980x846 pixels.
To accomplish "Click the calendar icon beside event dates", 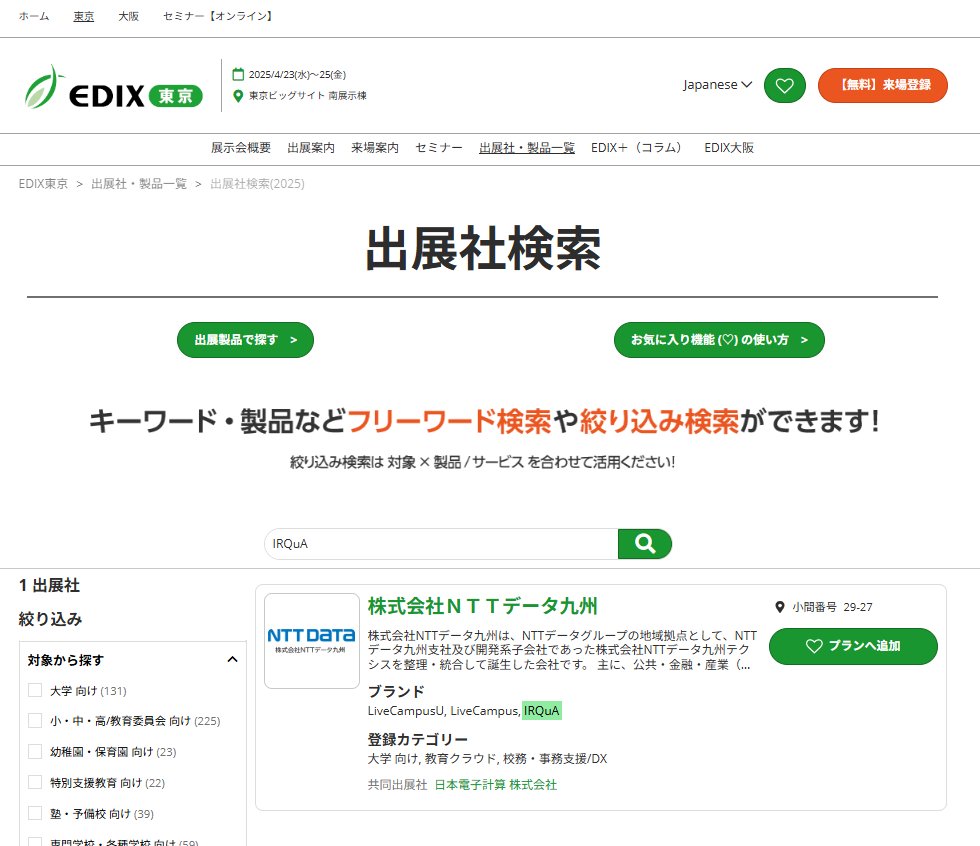I will (x=238, y=74).
